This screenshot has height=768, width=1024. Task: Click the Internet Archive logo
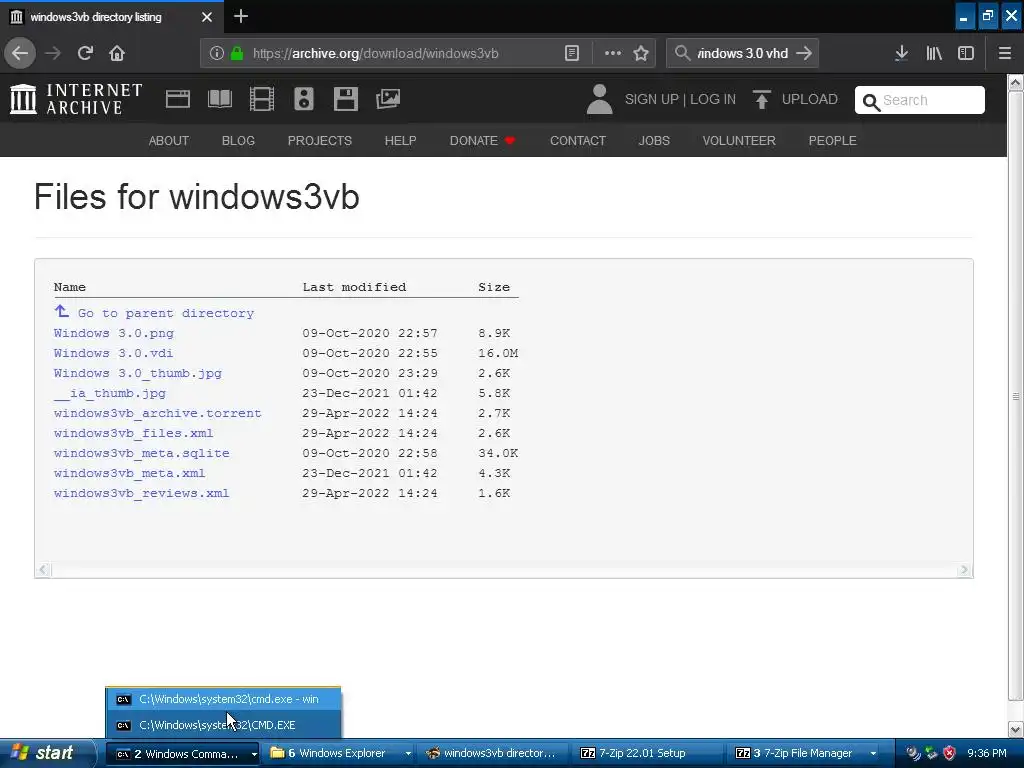coord(76,99)
